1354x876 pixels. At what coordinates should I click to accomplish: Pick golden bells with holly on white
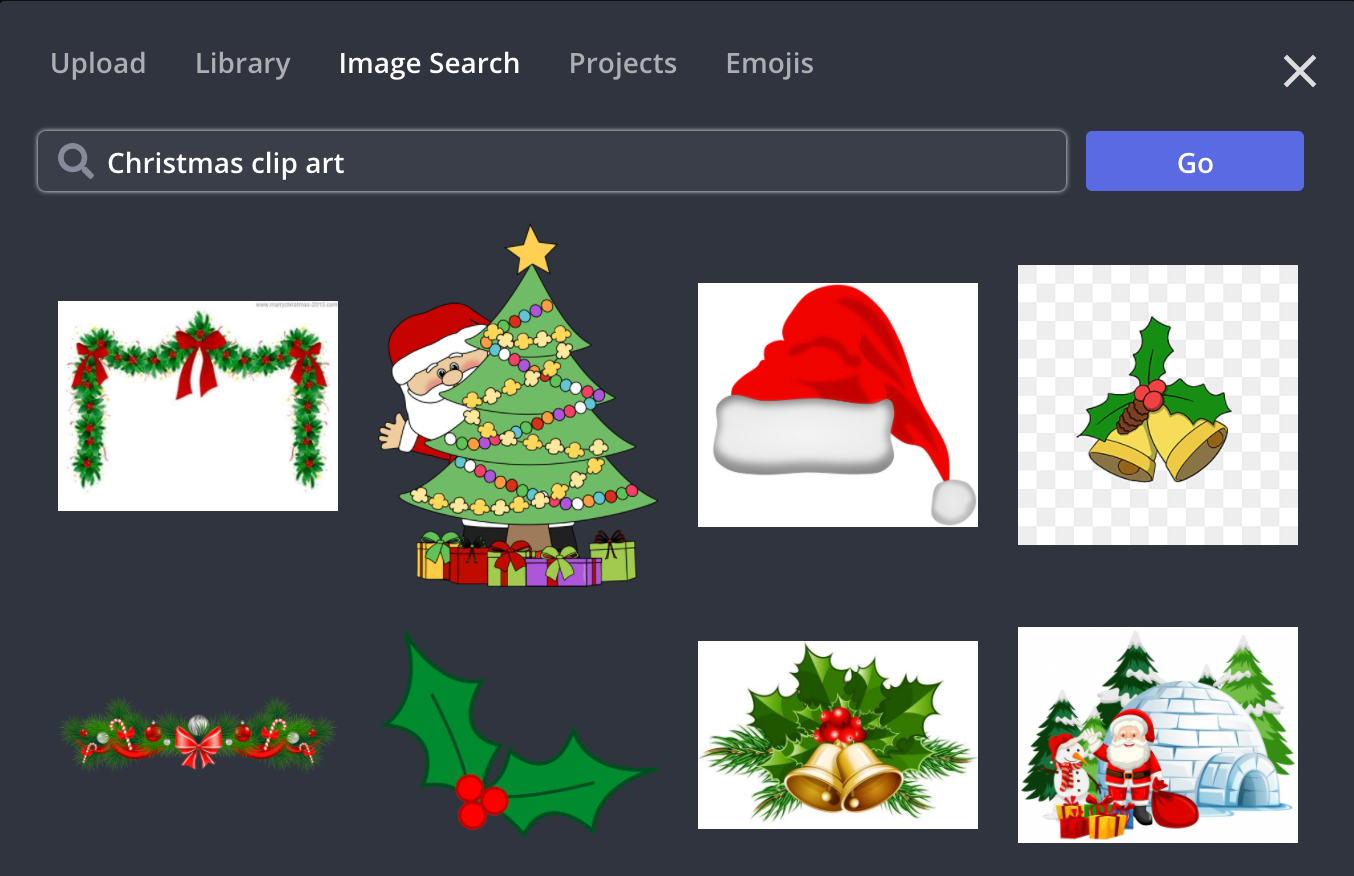point(837,735)
